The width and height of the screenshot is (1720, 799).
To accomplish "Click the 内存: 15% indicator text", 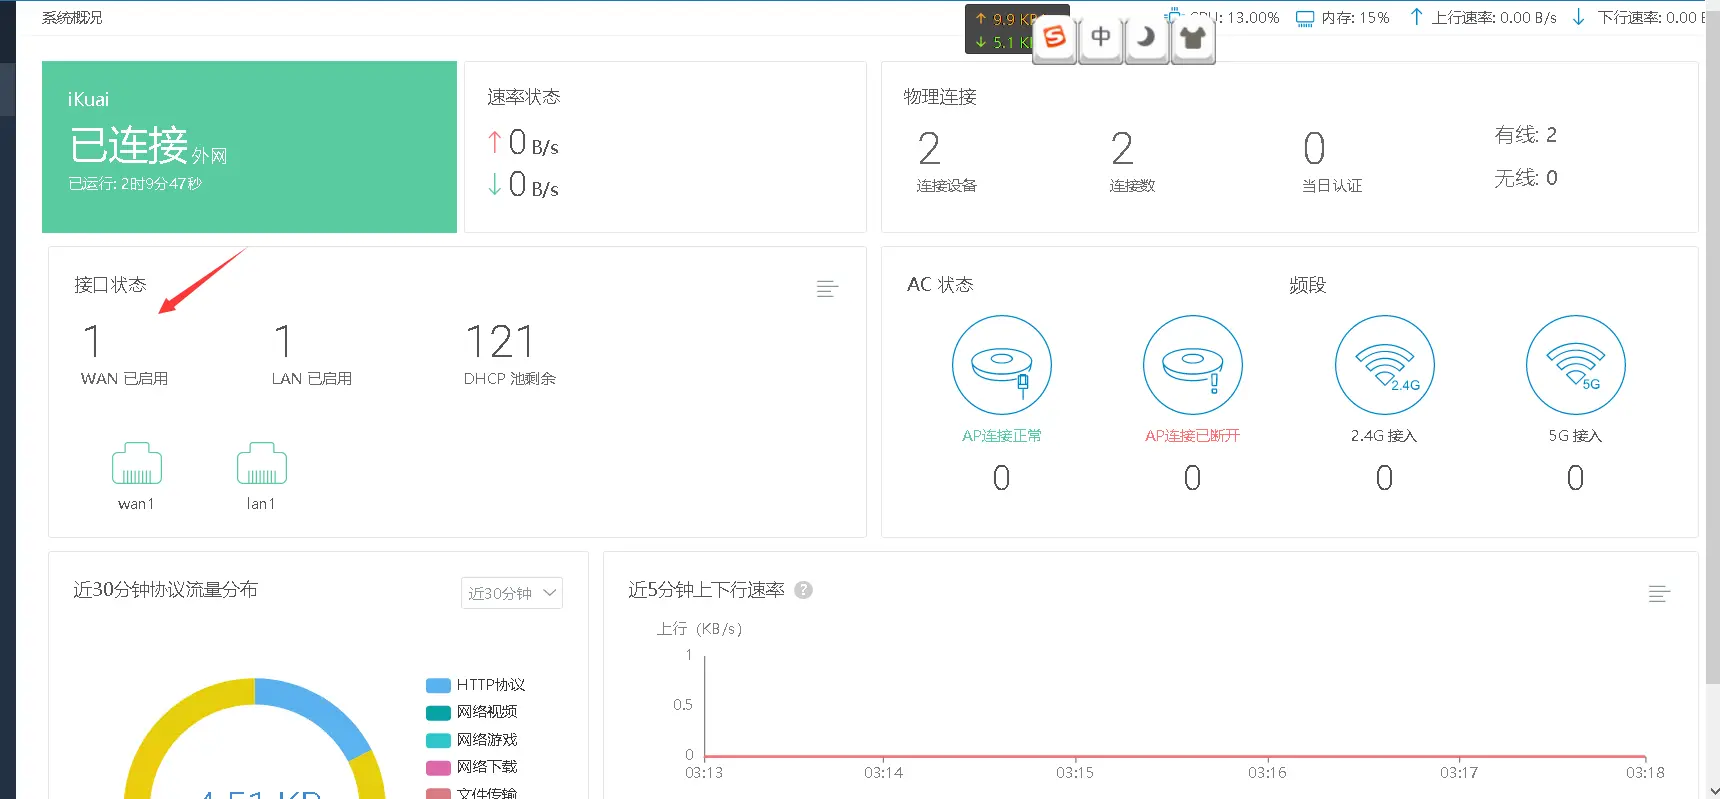I will tap(1355, 18).
